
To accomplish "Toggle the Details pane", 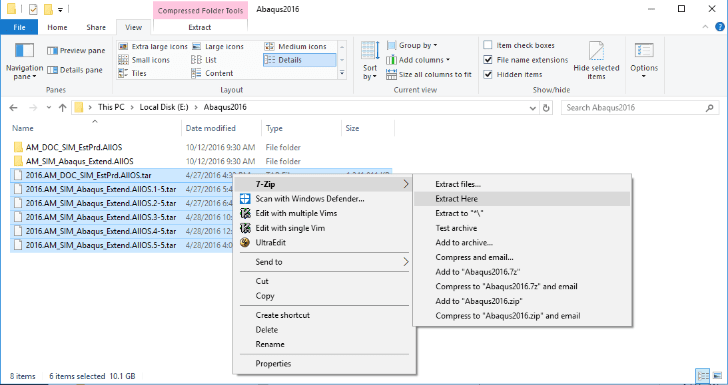I will click(75, 70).
